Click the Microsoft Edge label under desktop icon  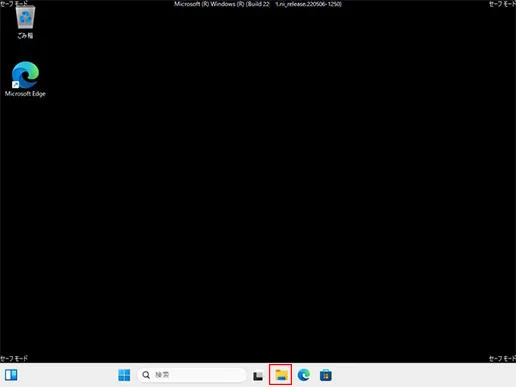tap(25, 94)
